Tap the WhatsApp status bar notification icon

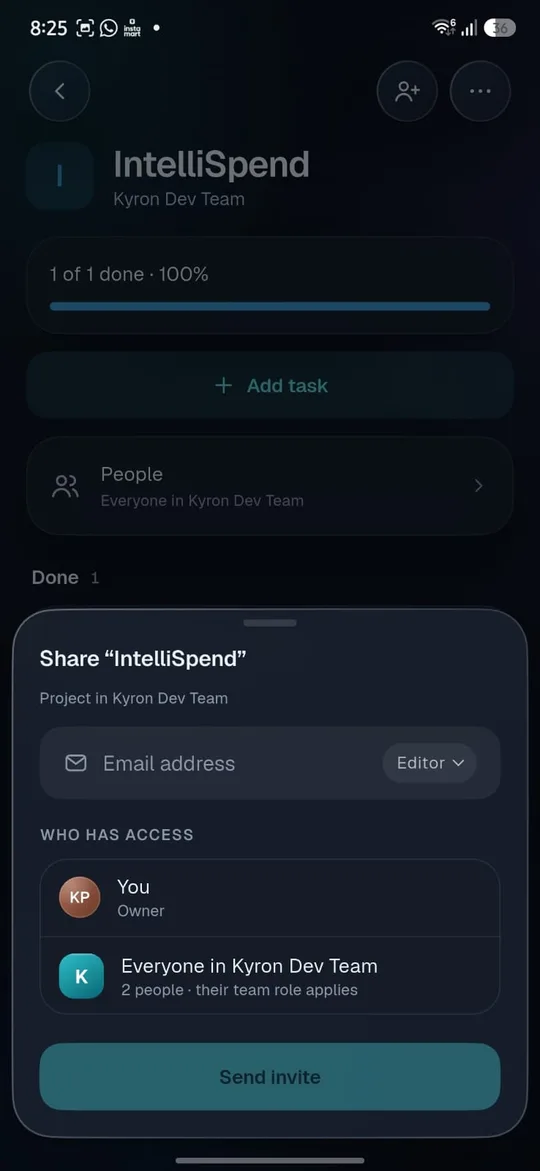click(x=109, y=28)
